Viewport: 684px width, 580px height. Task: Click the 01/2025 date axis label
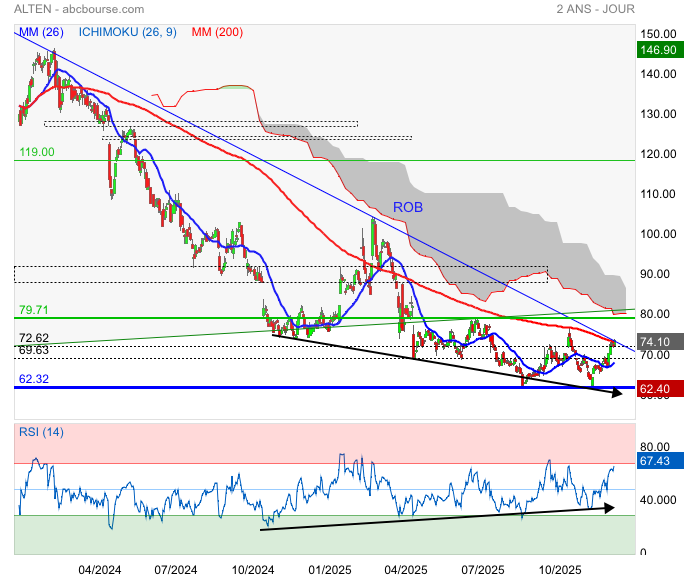(x=330, y=570)
